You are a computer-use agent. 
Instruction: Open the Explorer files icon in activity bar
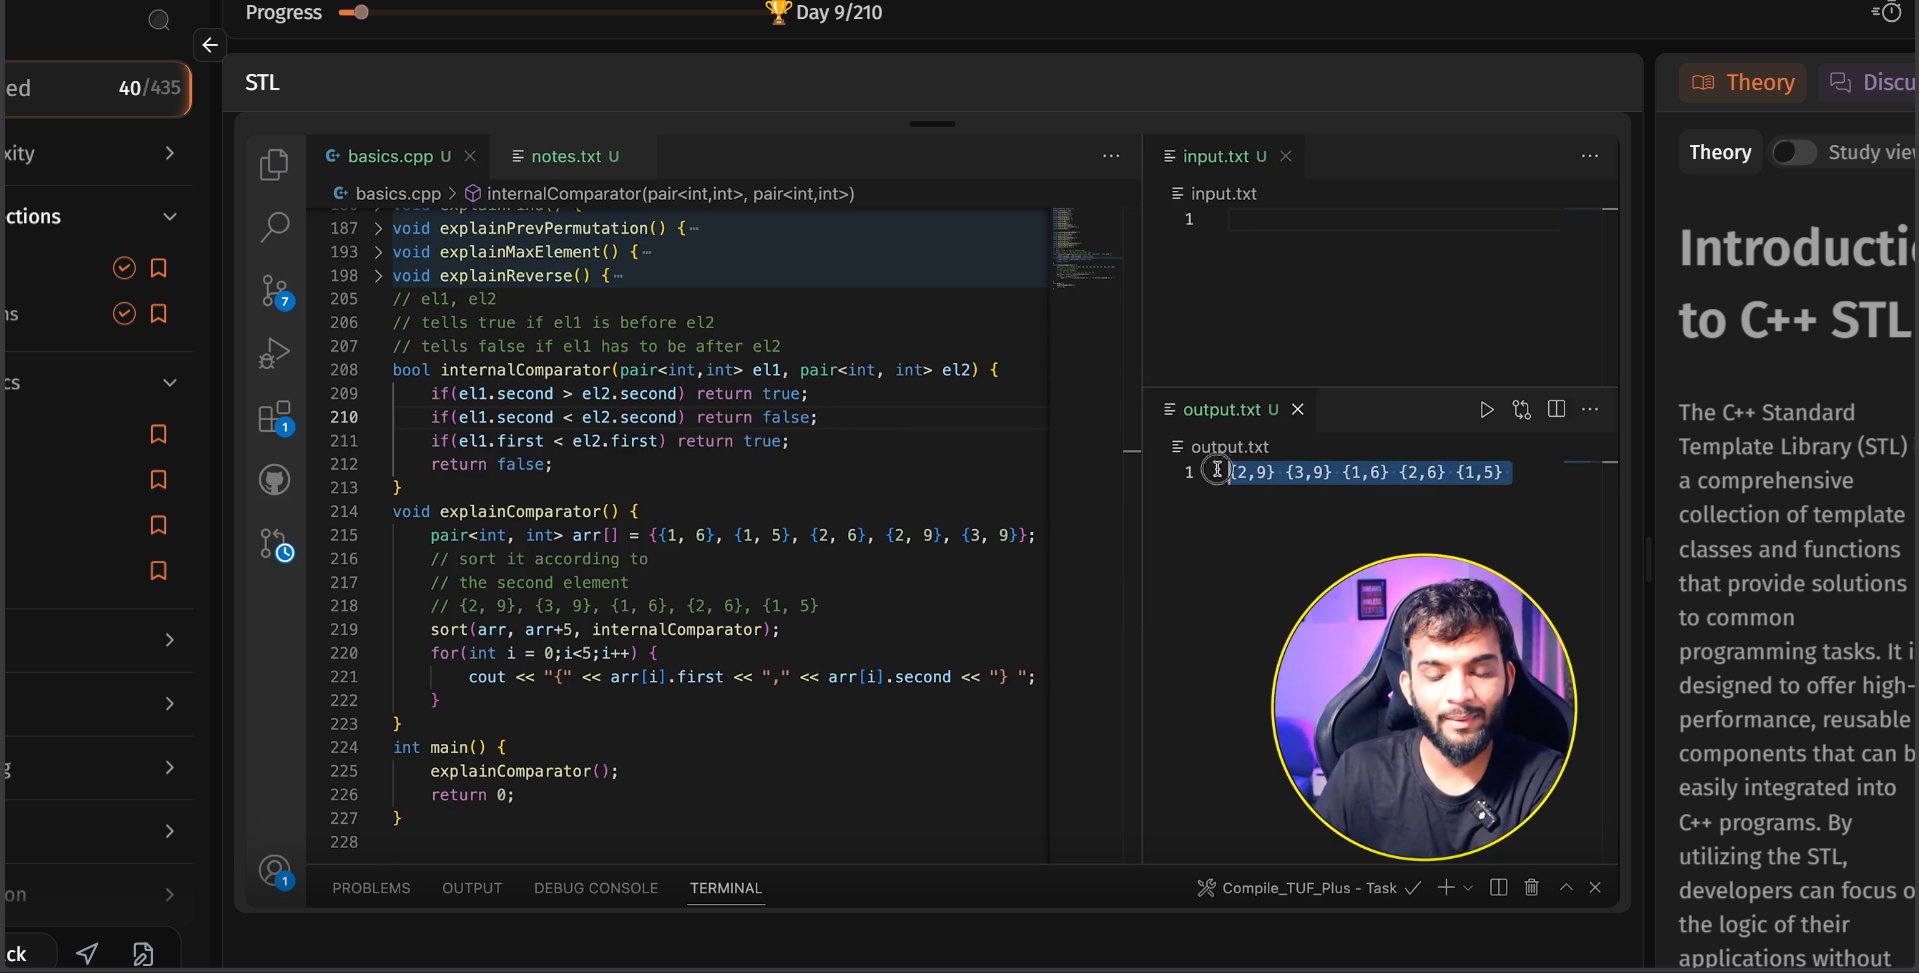[x=274, y=165]
